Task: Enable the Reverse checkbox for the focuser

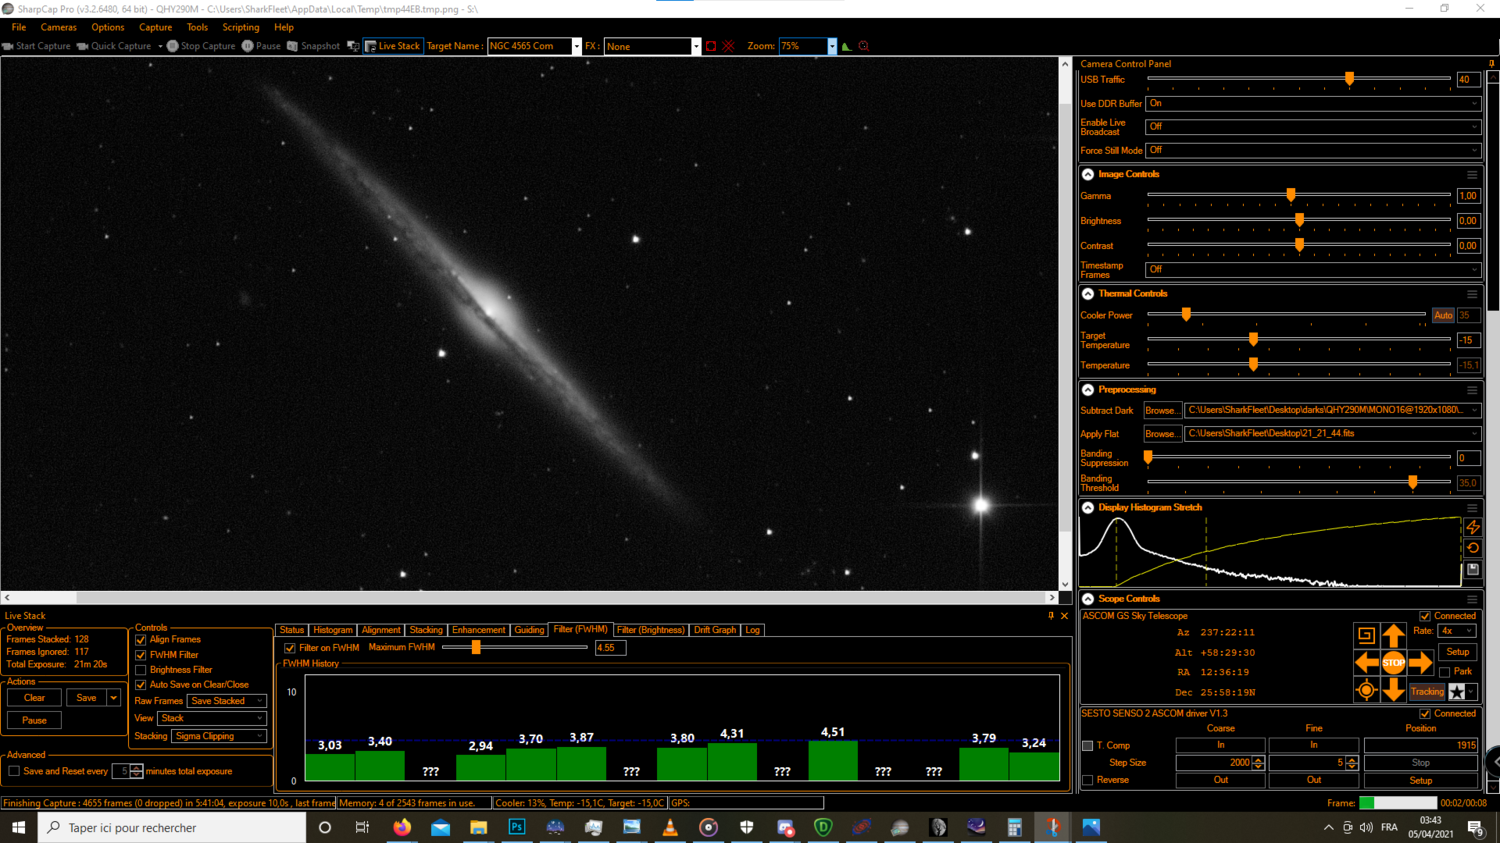Action: pyautogui.click(x=1087, y=780)
